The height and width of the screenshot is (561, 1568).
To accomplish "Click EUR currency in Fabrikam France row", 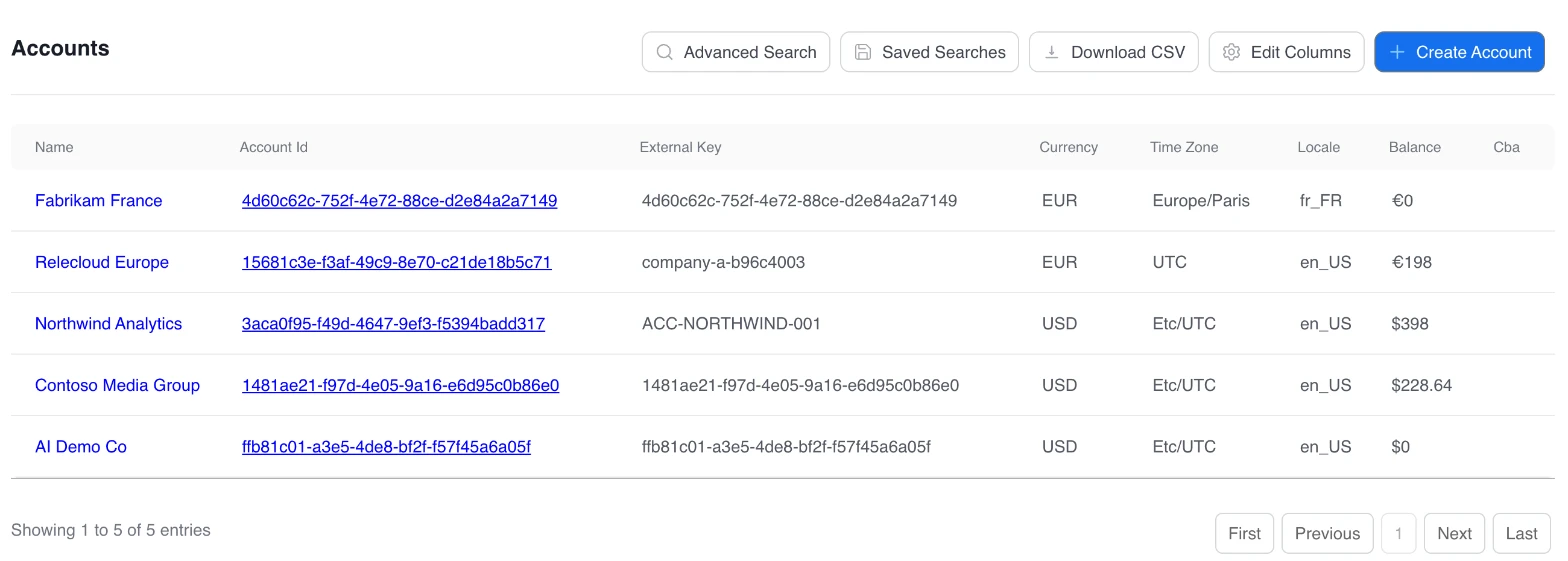I will point(1059,201).
